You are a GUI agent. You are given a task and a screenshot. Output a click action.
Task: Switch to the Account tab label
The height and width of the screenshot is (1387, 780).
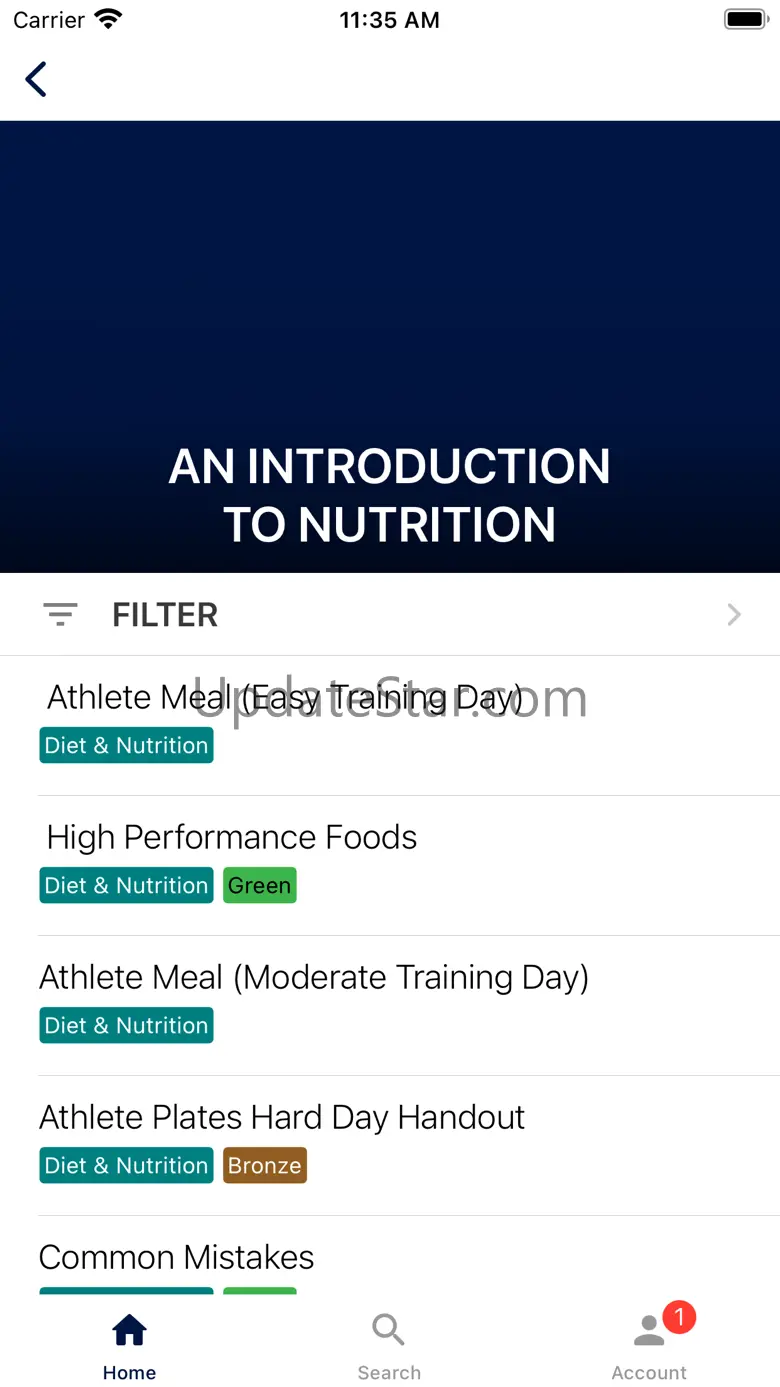pyautogui.click(x=649, y=1373)
